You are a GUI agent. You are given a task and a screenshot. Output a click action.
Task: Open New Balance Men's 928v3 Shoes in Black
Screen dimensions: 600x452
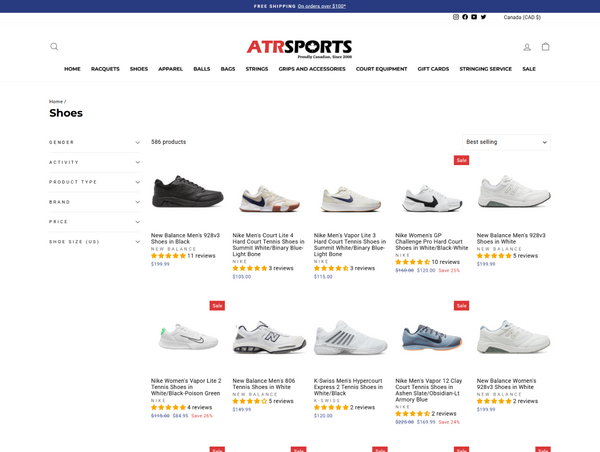185,238
